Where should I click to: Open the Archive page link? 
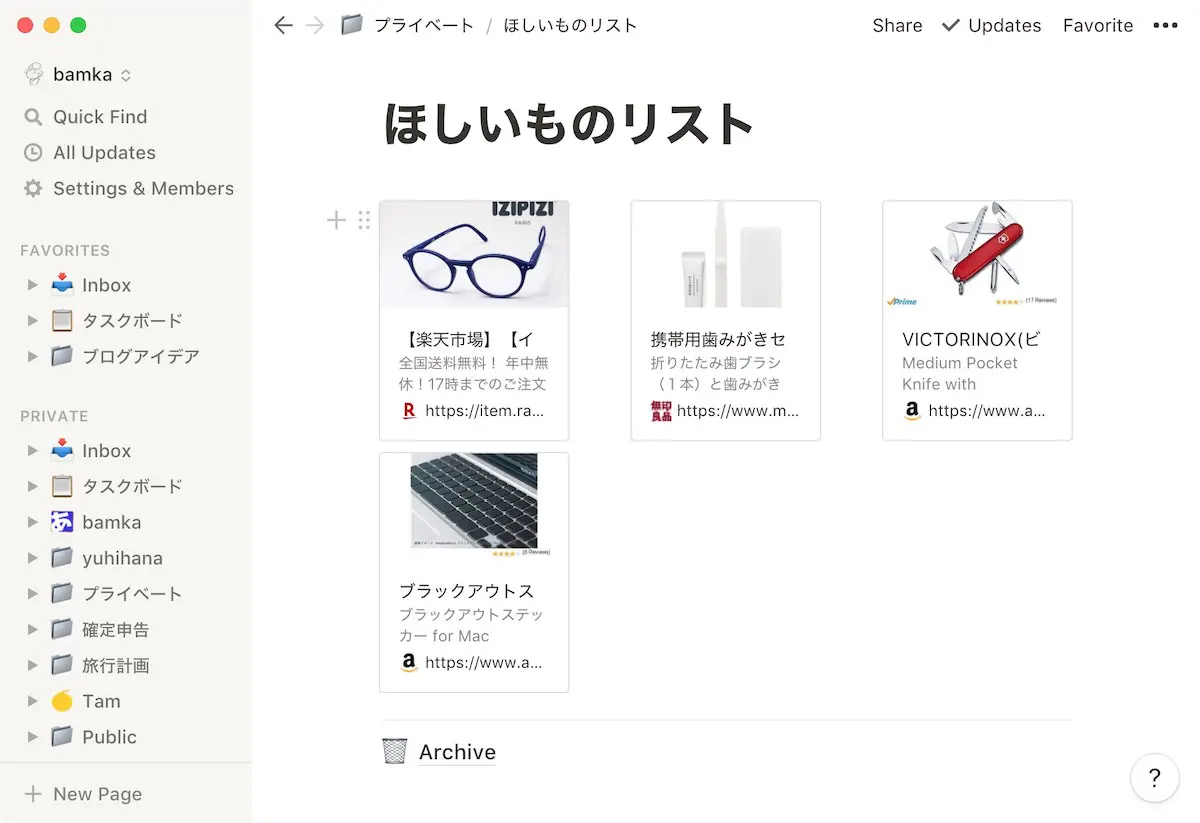click(x=457, y=751)
